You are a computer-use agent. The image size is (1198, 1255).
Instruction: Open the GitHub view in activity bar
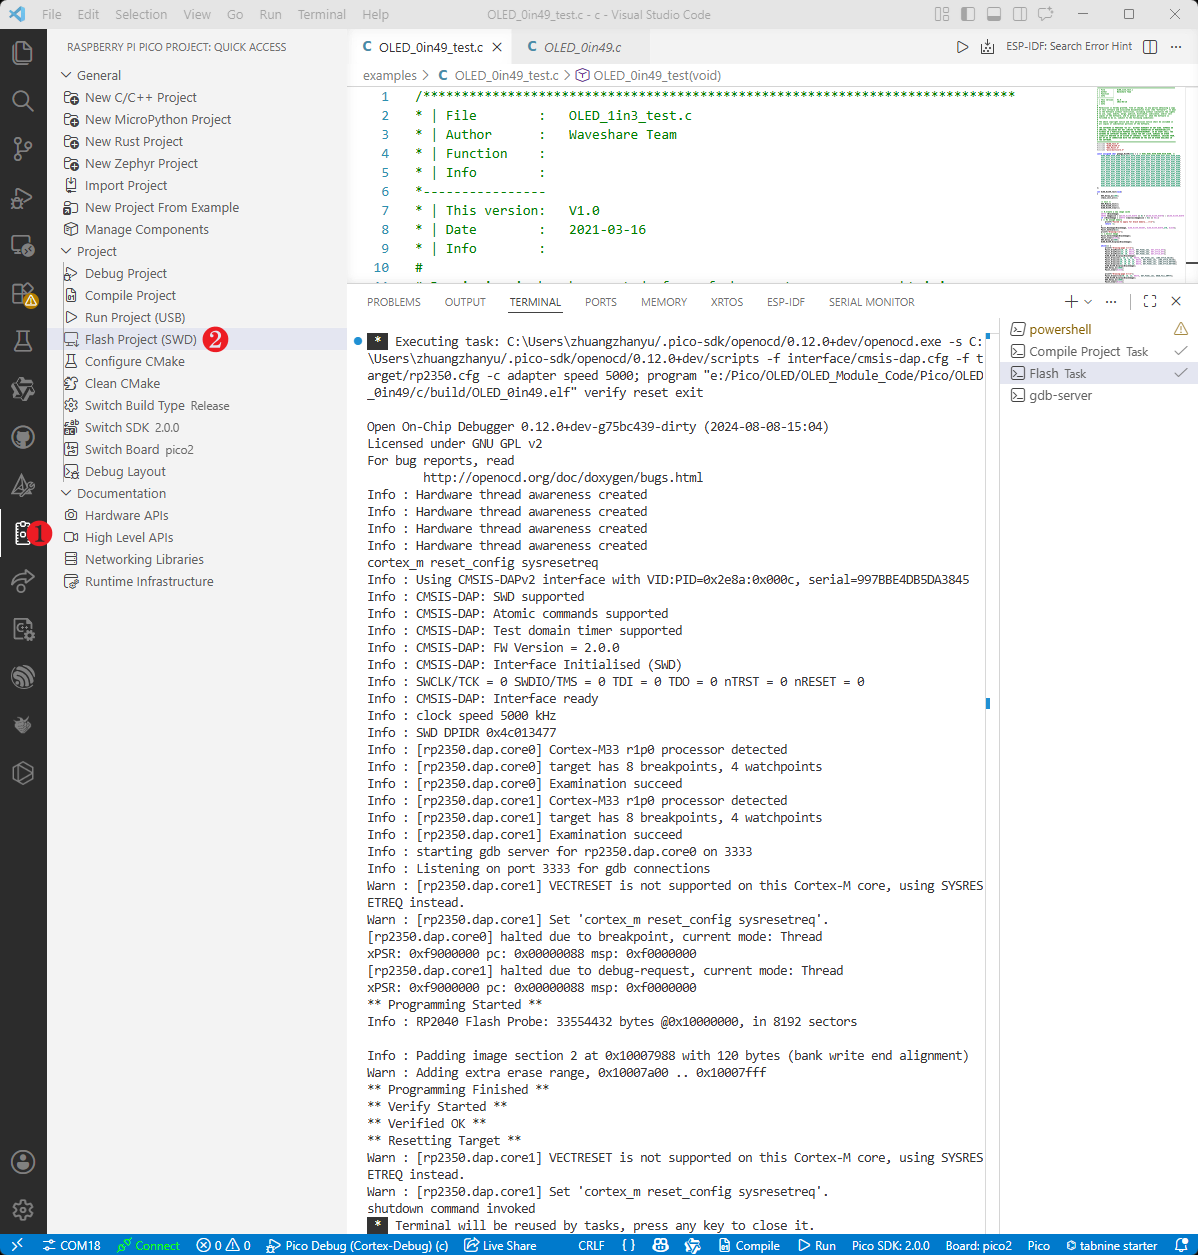23,437
